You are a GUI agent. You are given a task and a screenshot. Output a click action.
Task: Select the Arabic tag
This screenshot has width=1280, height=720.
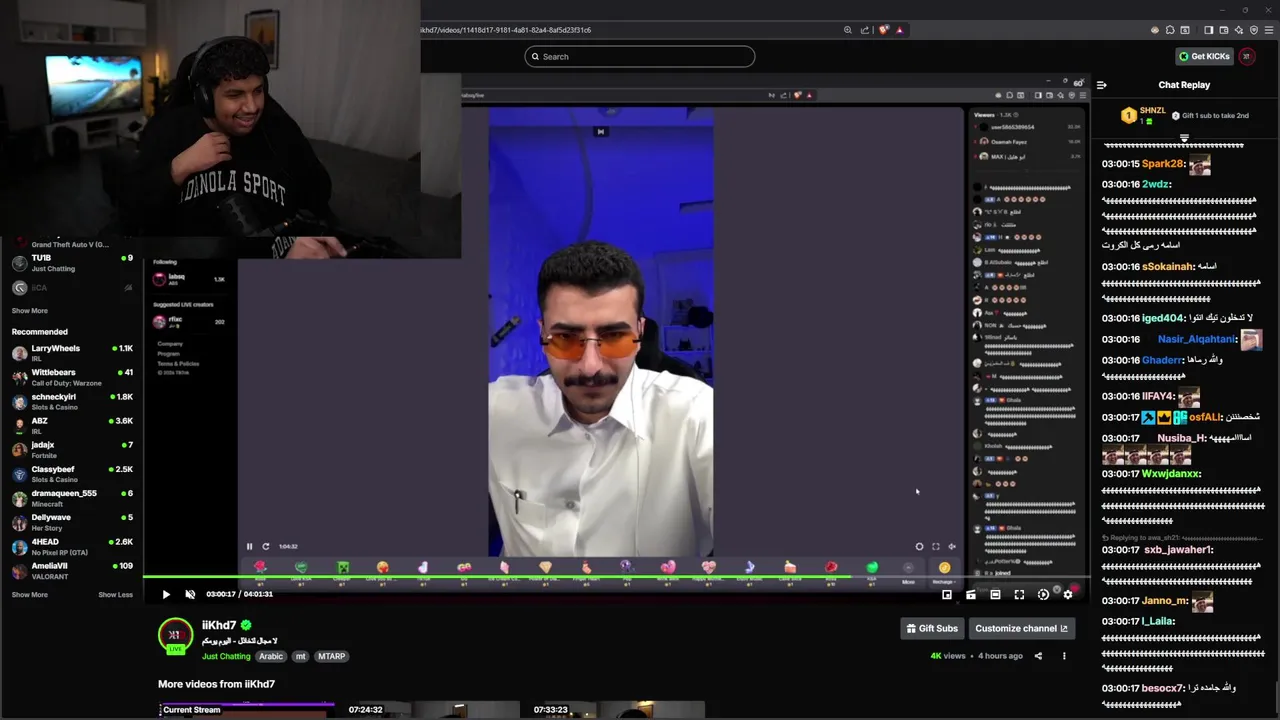(x=271, y=656)
